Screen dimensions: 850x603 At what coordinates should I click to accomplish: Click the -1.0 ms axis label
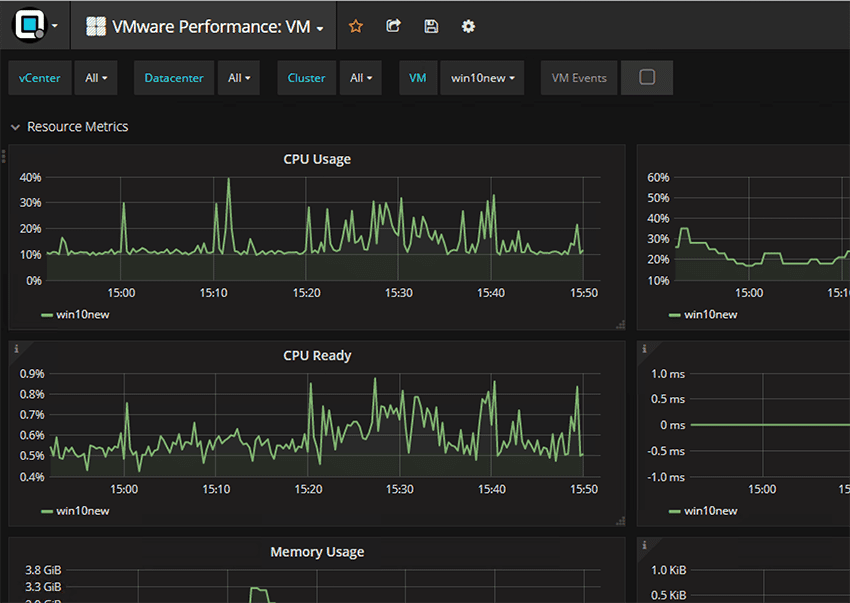point(666,477)
